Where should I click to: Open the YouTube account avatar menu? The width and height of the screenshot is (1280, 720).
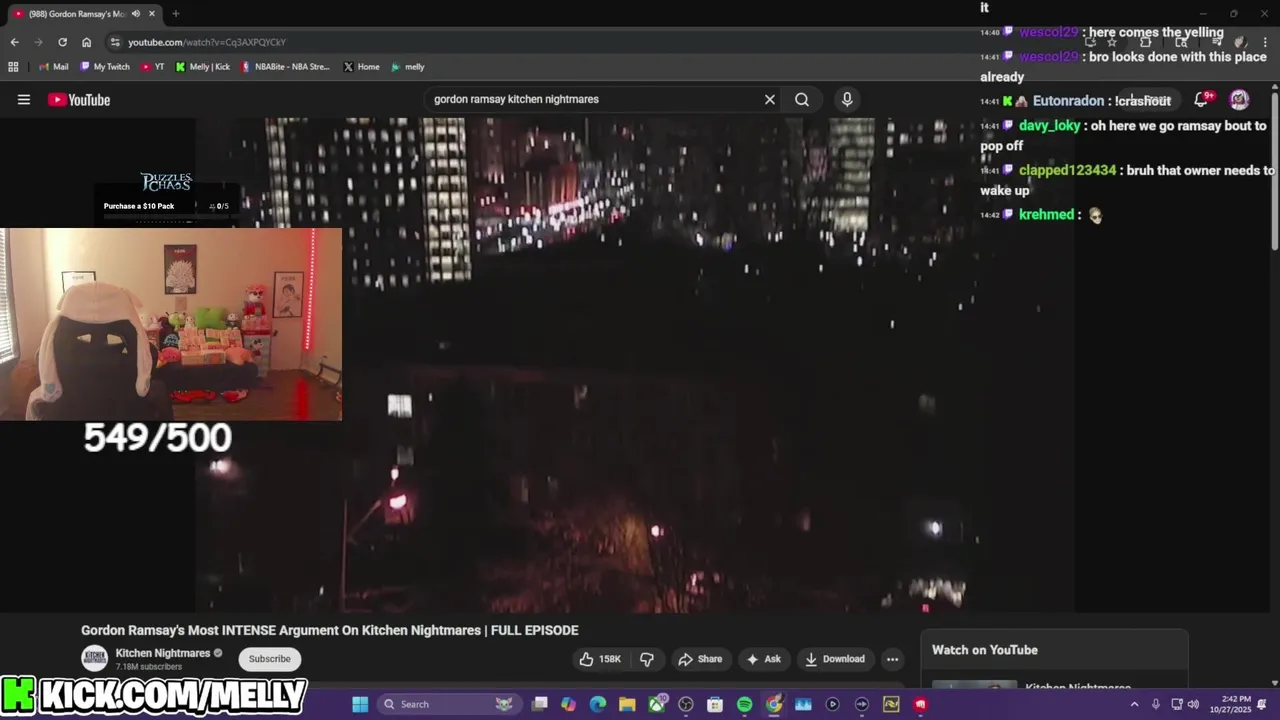1239,99
